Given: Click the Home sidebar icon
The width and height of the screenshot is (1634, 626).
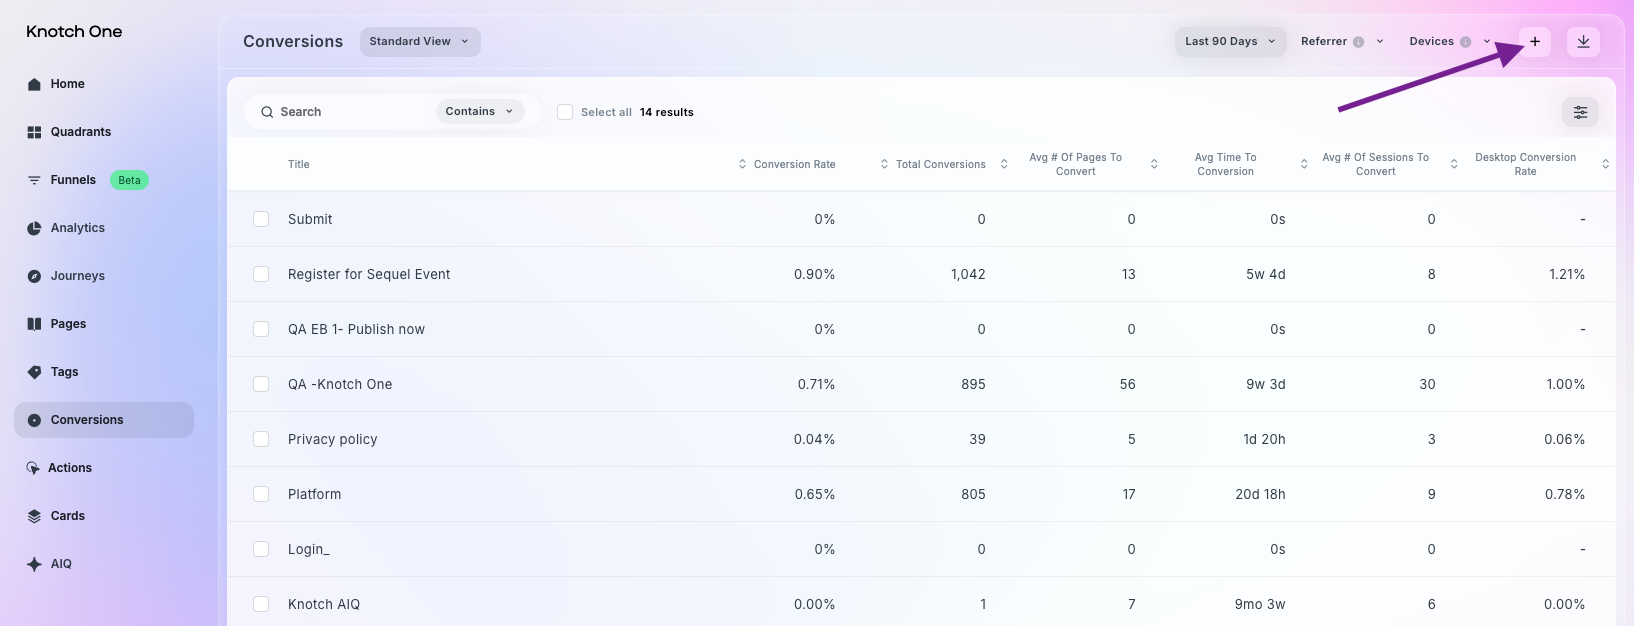Looking at the screenshot, I should [x=34, y=84].
